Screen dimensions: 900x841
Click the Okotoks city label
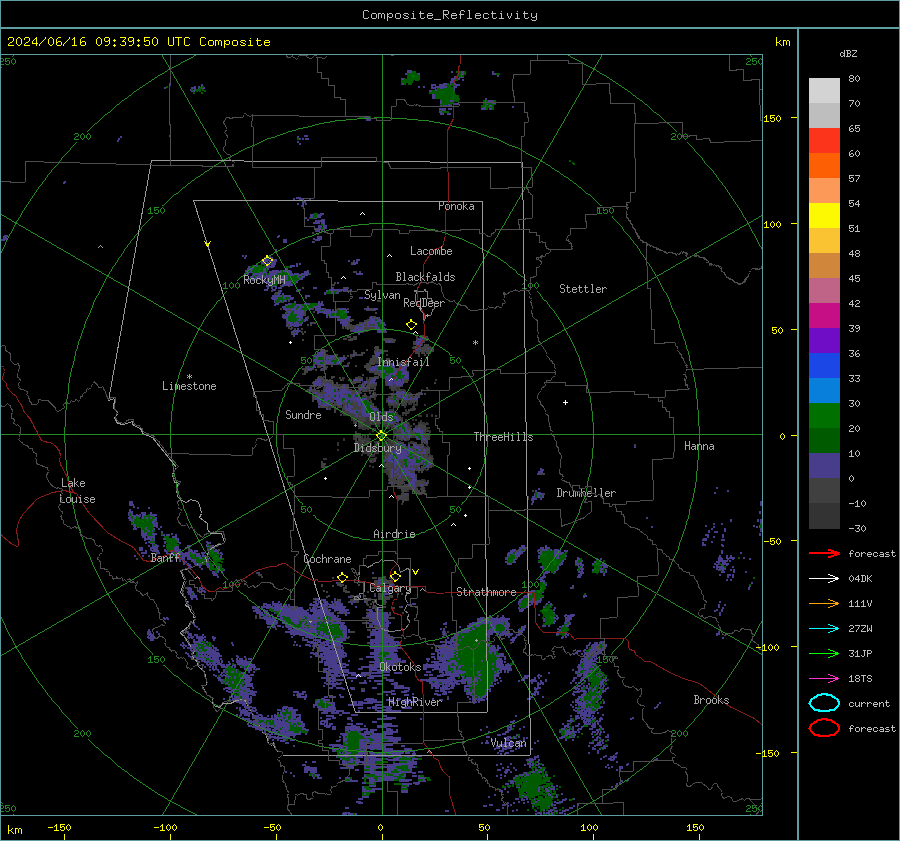point(401,667)
